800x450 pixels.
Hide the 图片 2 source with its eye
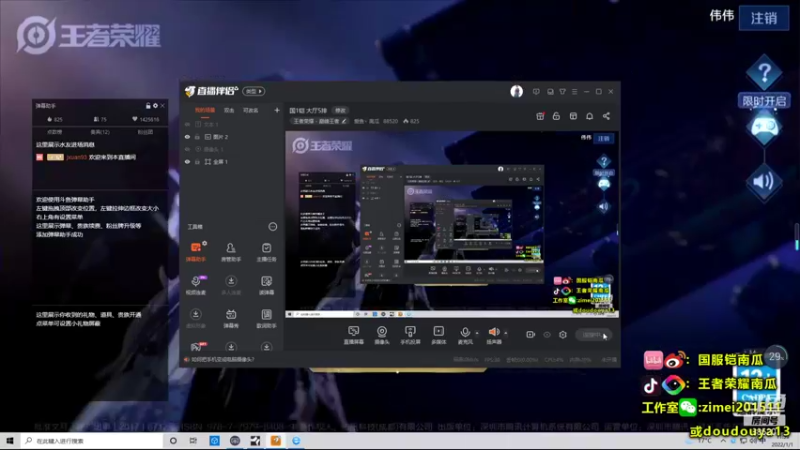[187, 137]
